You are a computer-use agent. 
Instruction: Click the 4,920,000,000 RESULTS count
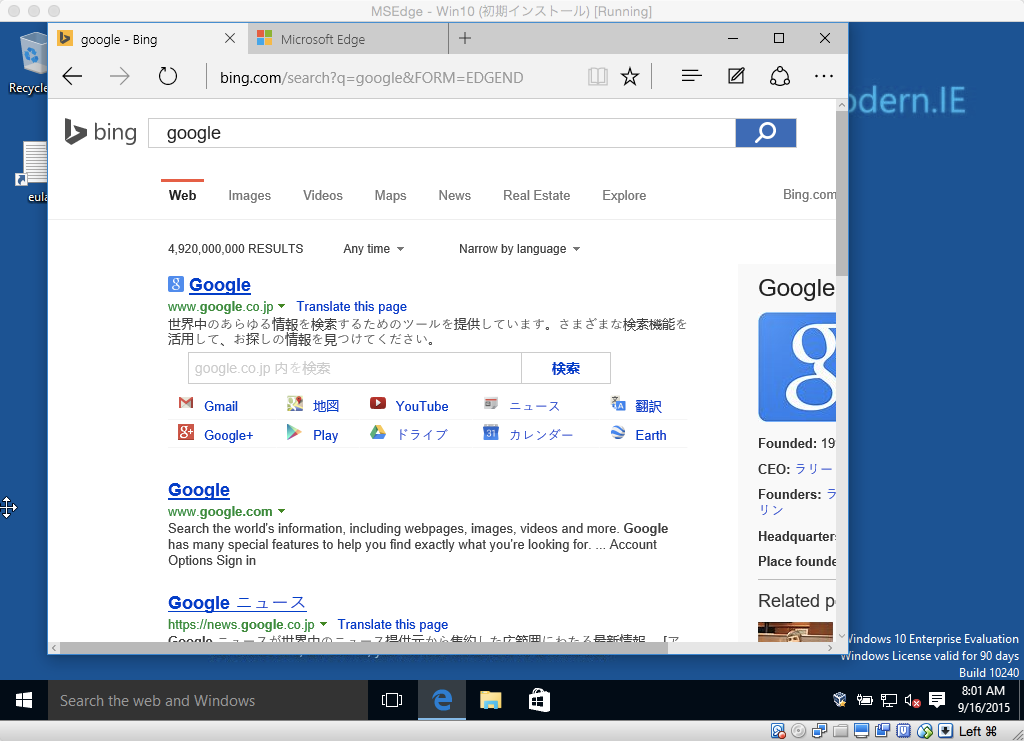236,249
